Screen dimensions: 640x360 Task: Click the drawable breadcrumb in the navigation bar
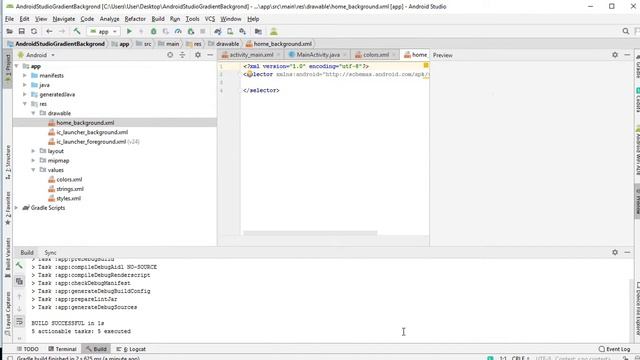[x=224, y=44]
